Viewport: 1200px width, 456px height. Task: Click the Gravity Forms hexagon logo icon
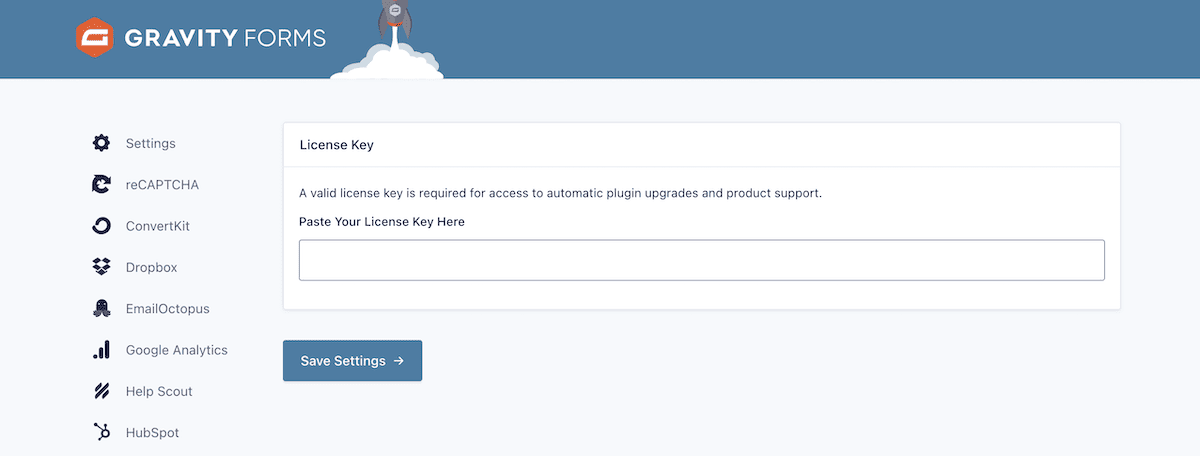[93, 39]
